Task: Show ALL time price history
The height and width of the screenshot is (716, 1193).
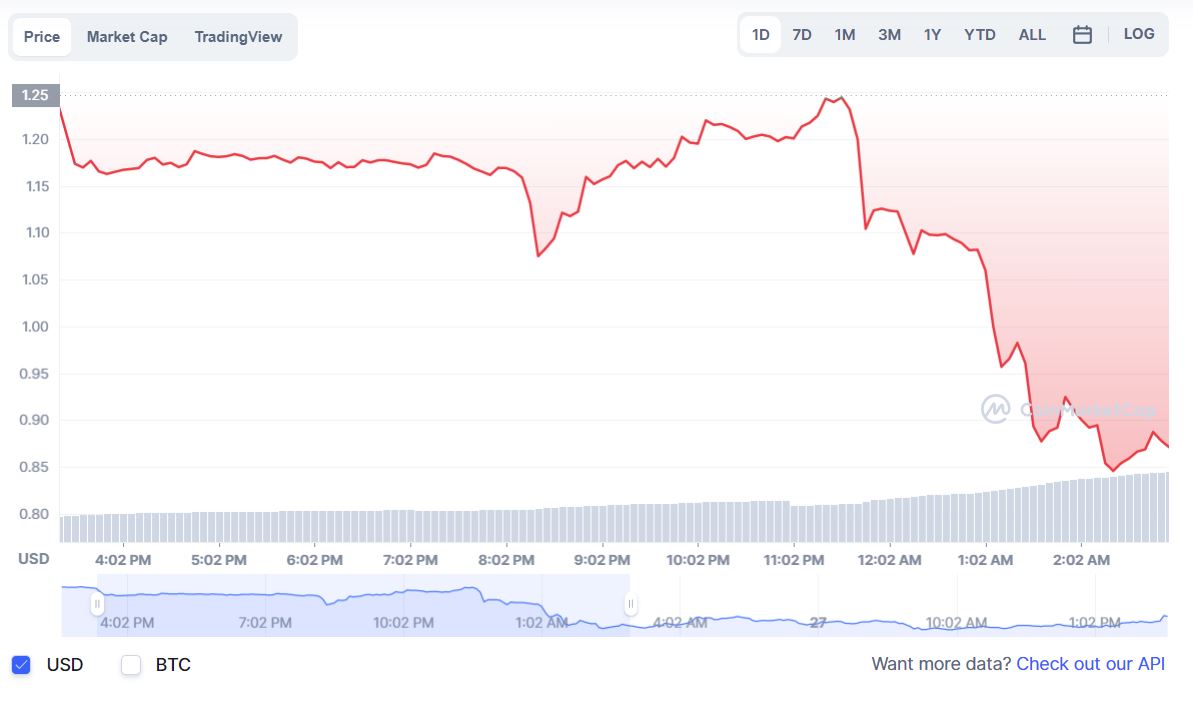Action: tap(1032, 35)
